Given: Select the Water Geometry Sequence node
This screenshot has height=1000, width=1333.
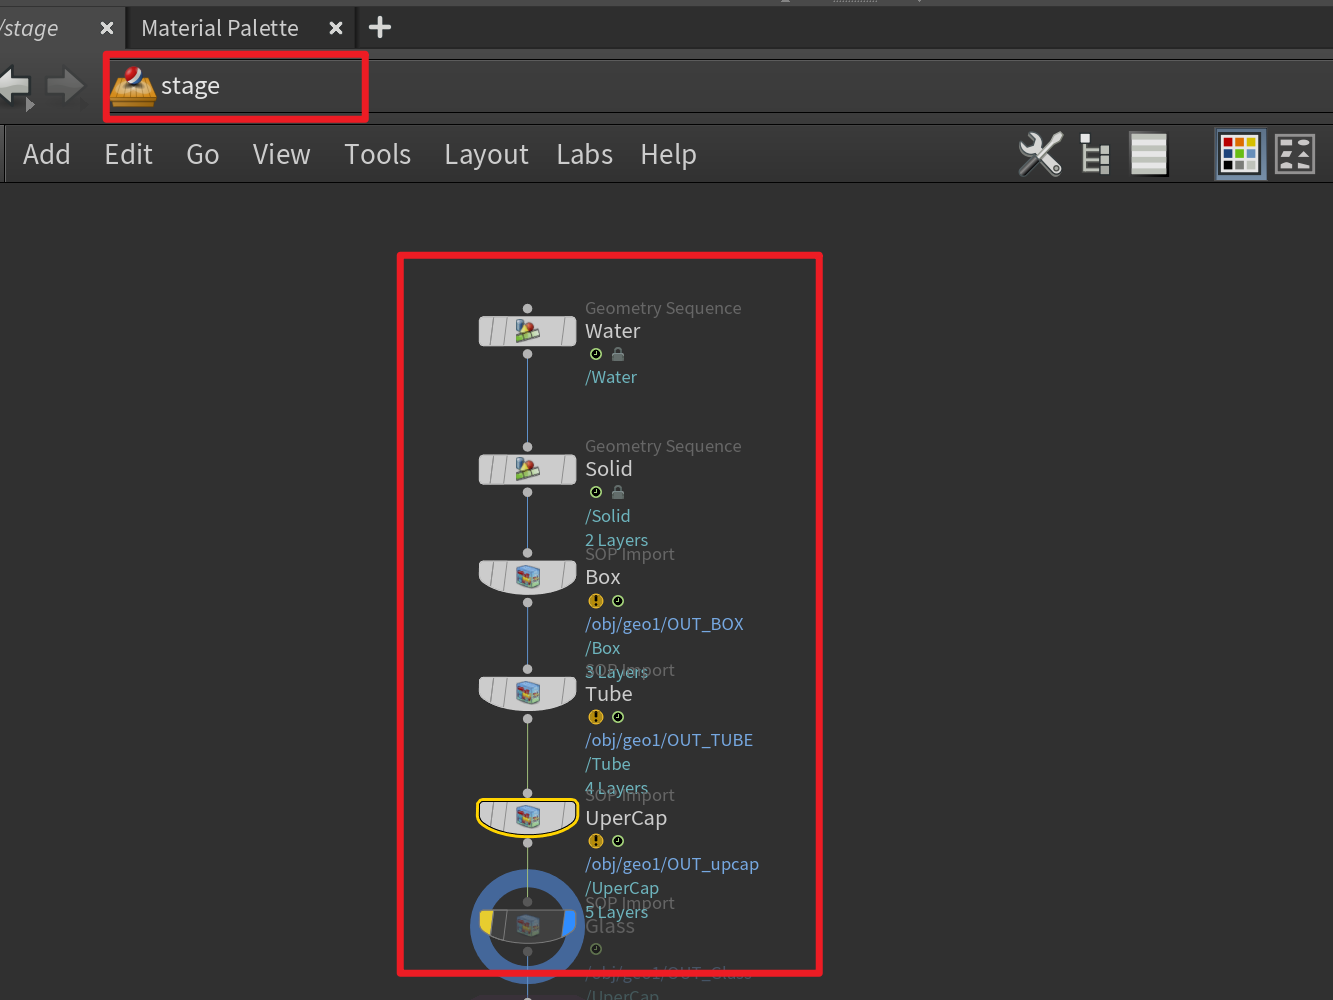Looking at the screenshot, I should click(528, 331).
